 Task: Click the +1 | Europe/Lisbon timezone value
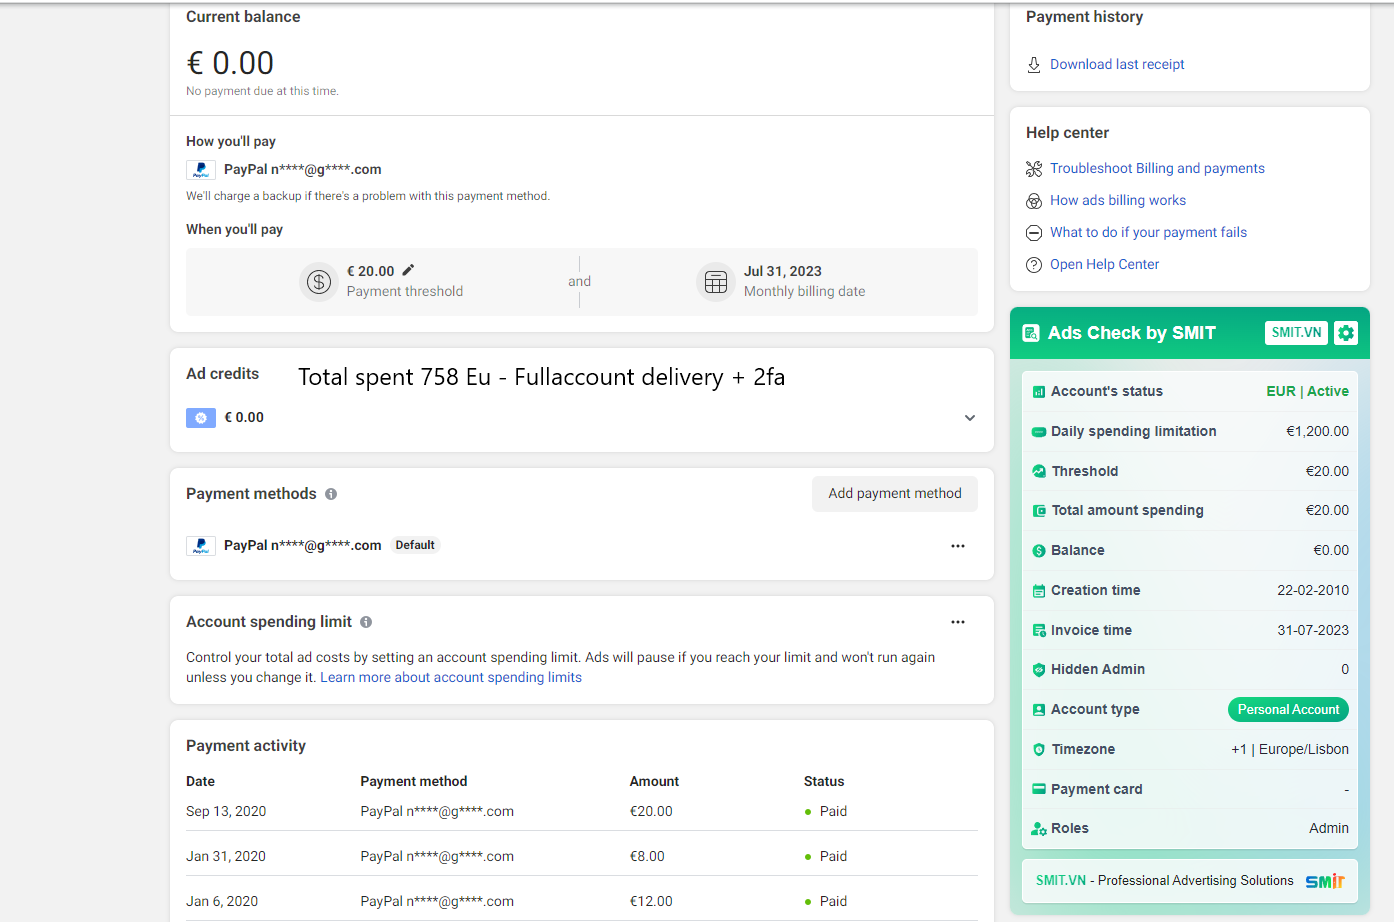(1290, 749)
